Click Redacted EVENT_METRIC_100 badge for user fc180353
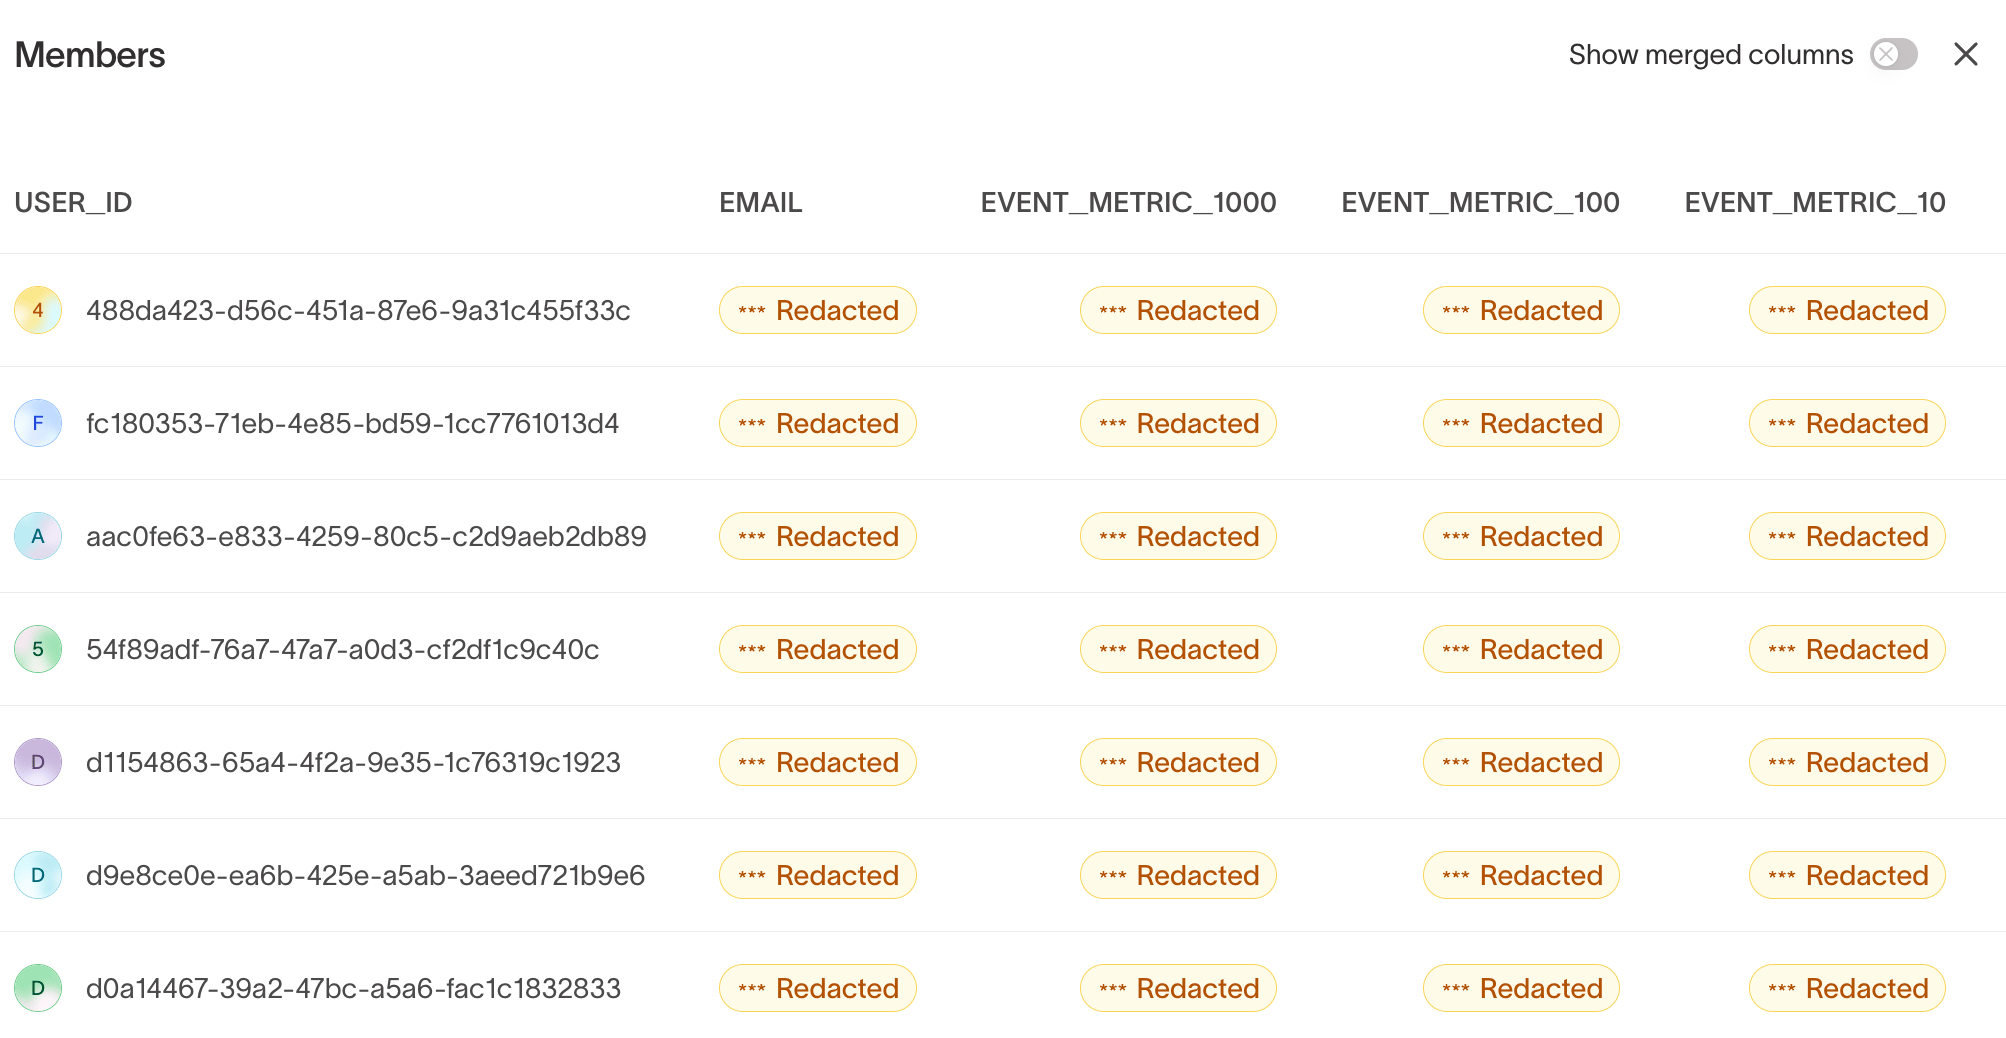Viewport: 2006px width, 1038px height. pos(1521,423)
